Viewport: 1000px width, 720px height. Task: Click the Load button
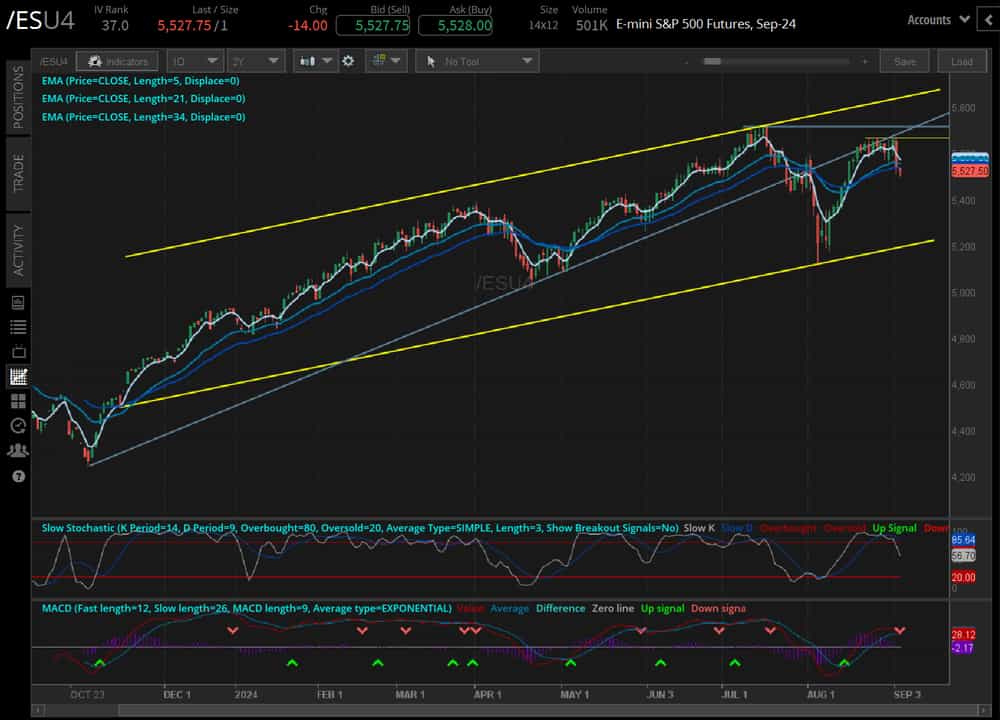(962, 61)
